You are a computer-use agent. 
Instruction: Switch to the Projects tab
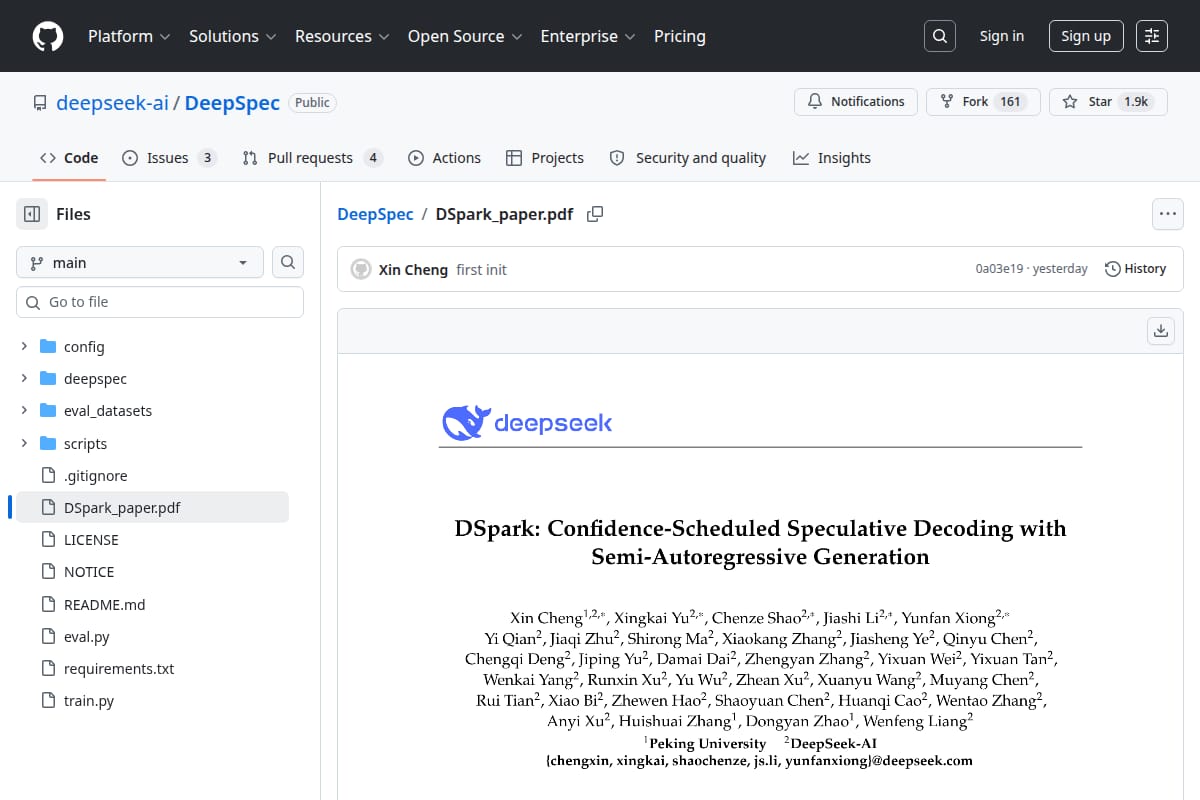pyautogui.click(x=545, y=158)
